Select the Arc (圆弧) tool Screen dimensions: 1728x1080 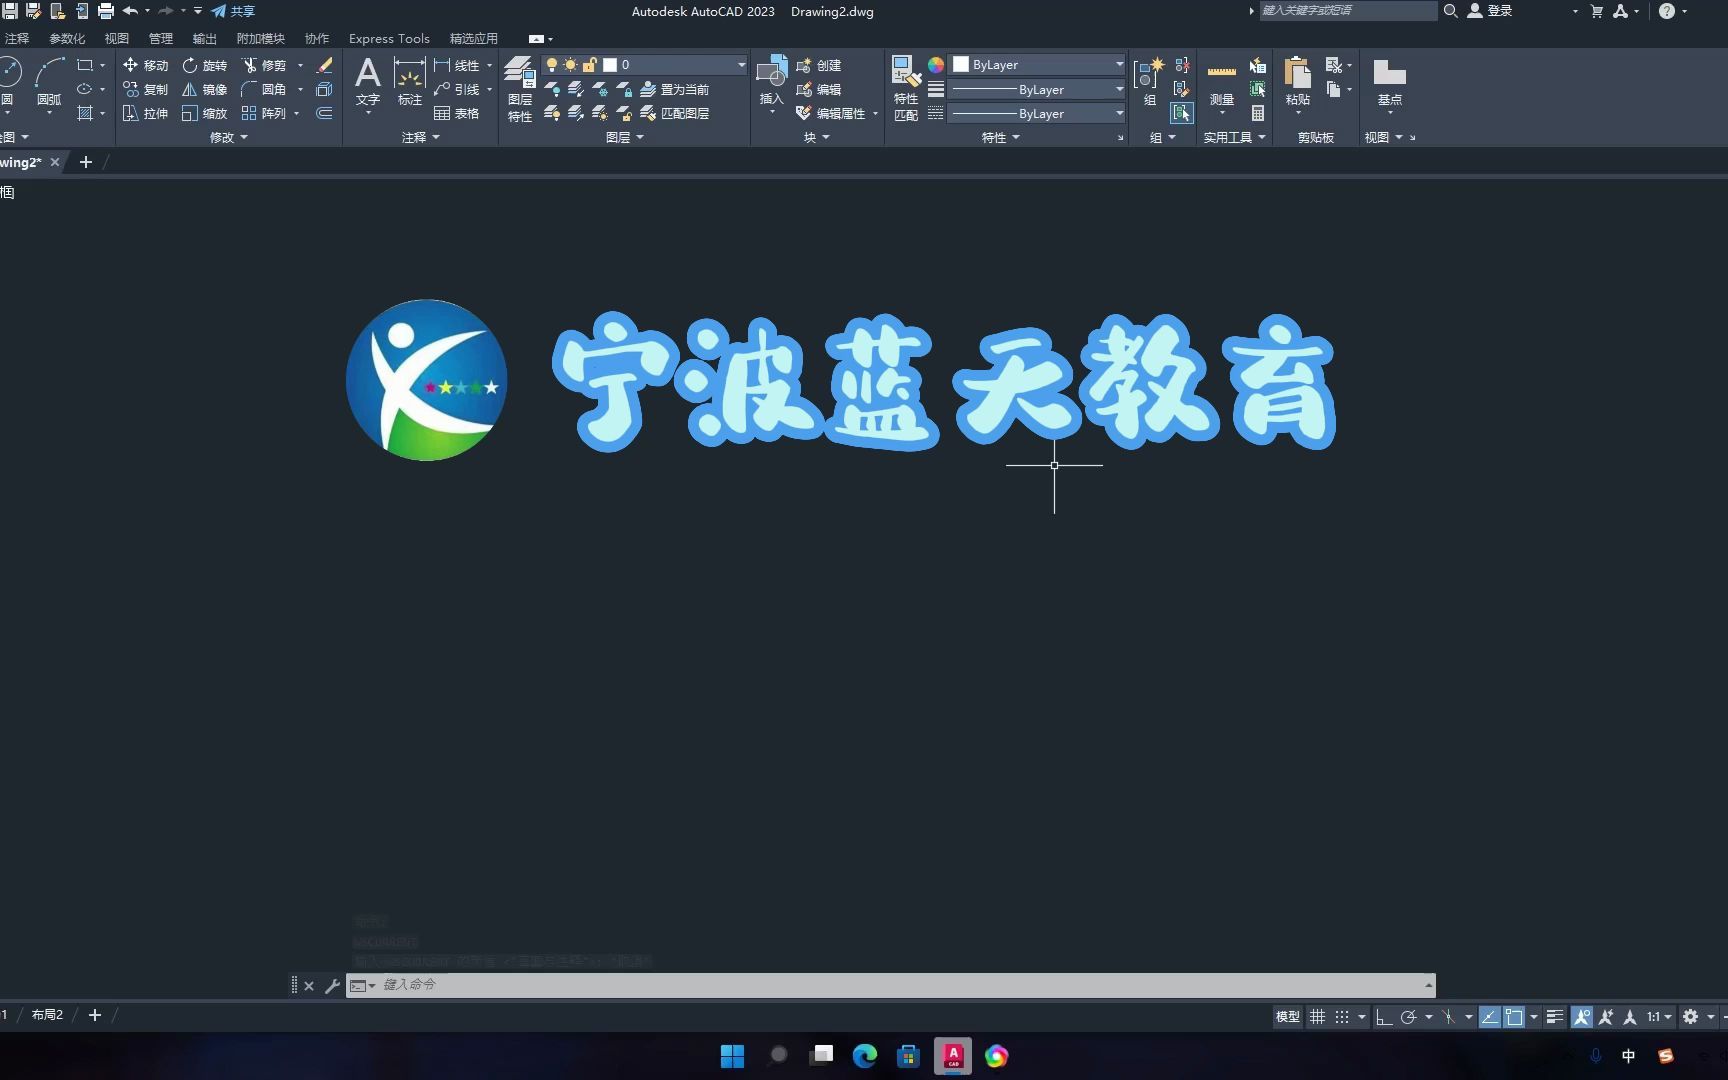(x=49, y=80)
